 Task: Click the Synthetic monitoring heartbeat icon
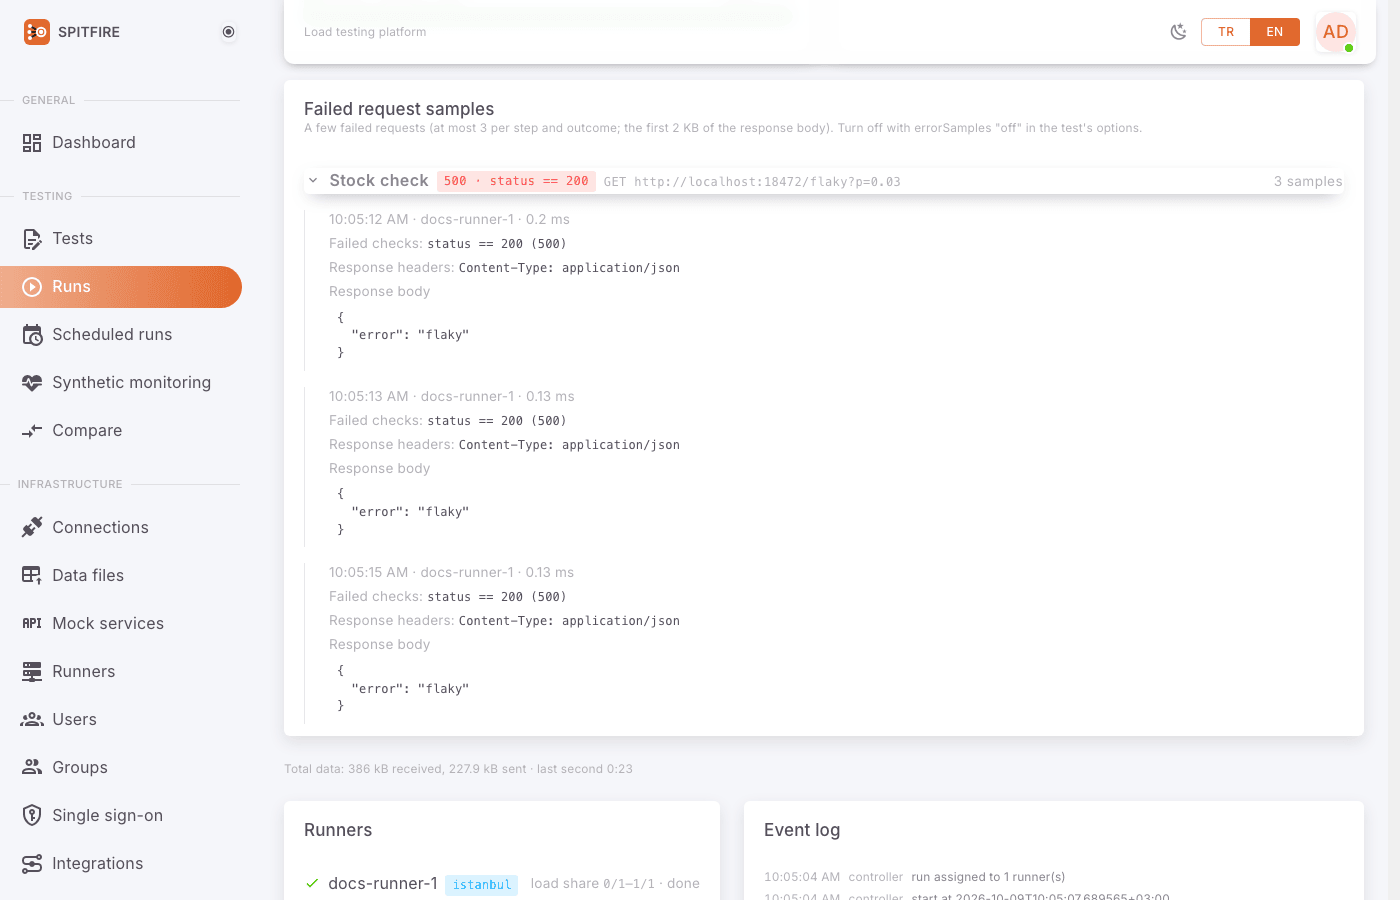[32, 383]
